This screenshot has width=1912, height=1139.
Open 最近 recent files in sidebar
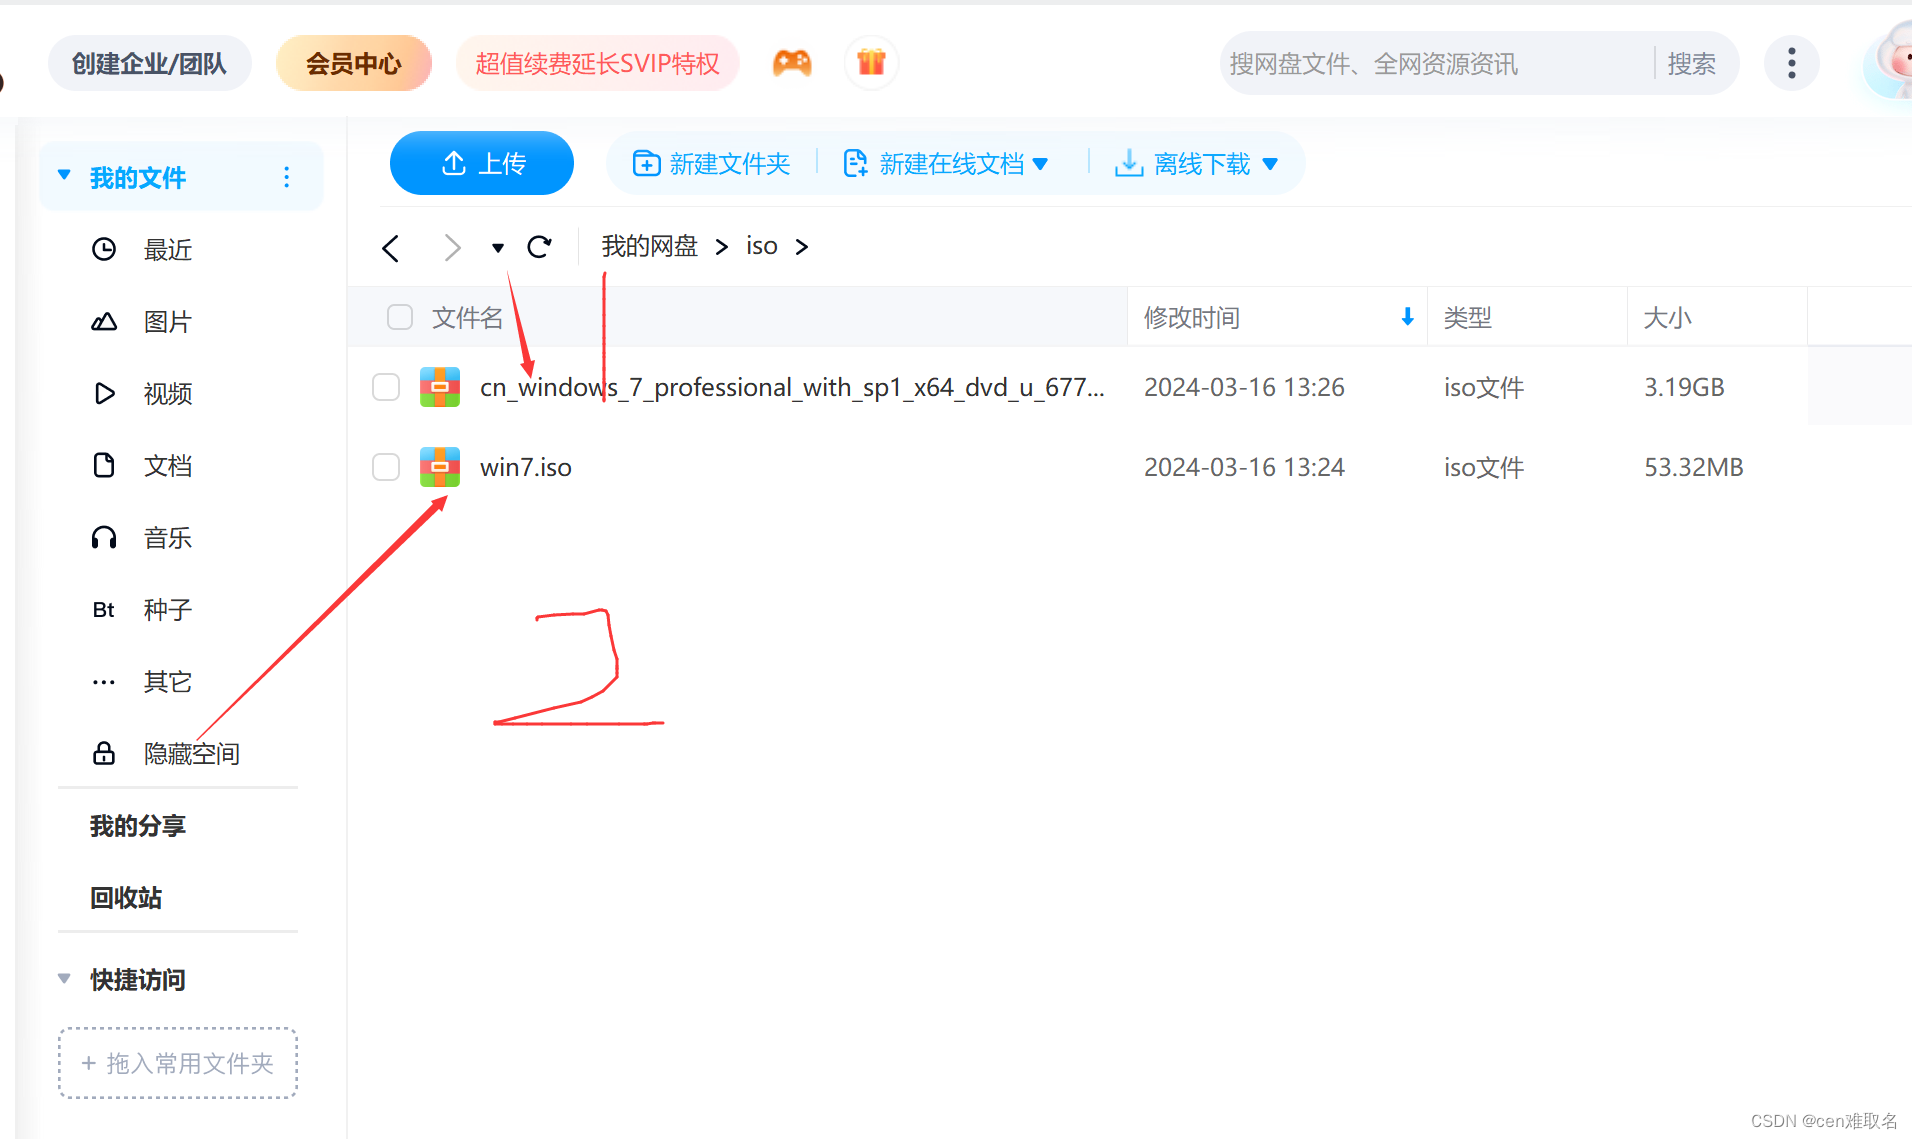[x=168, y=249]
